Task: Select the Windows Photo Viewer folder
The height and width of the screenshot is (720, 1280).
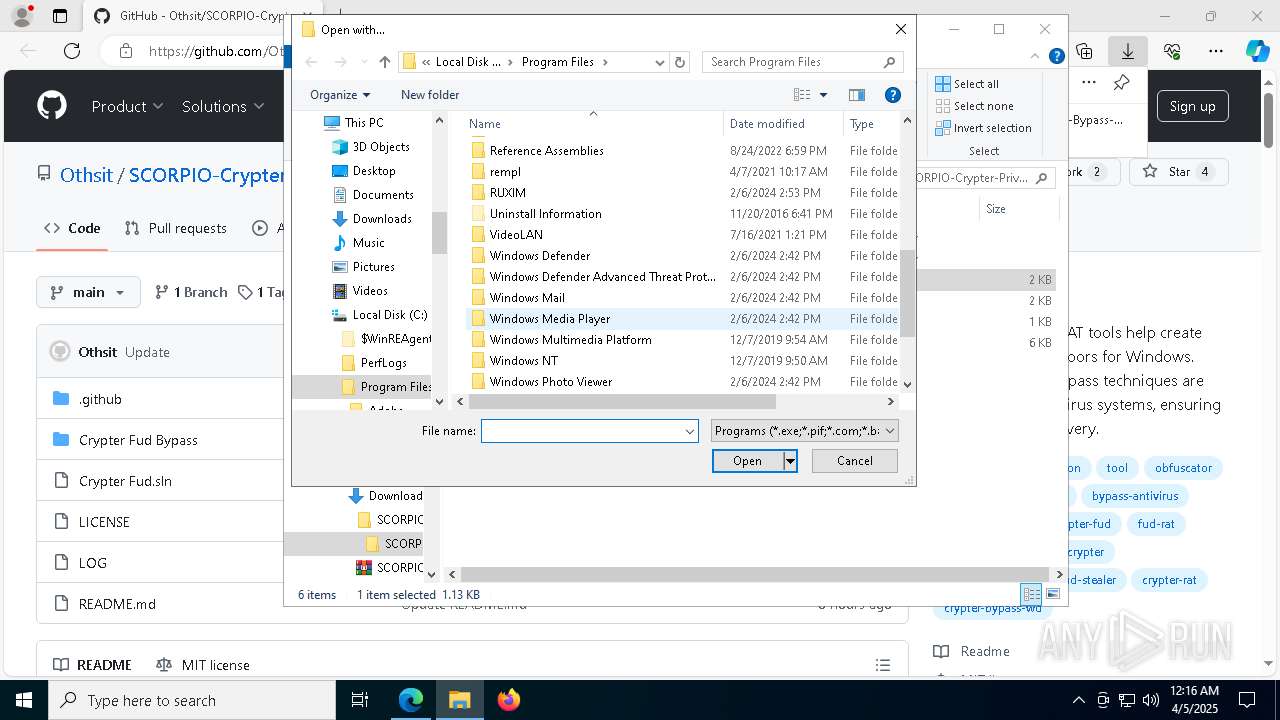Action: [x=550, y=382]
